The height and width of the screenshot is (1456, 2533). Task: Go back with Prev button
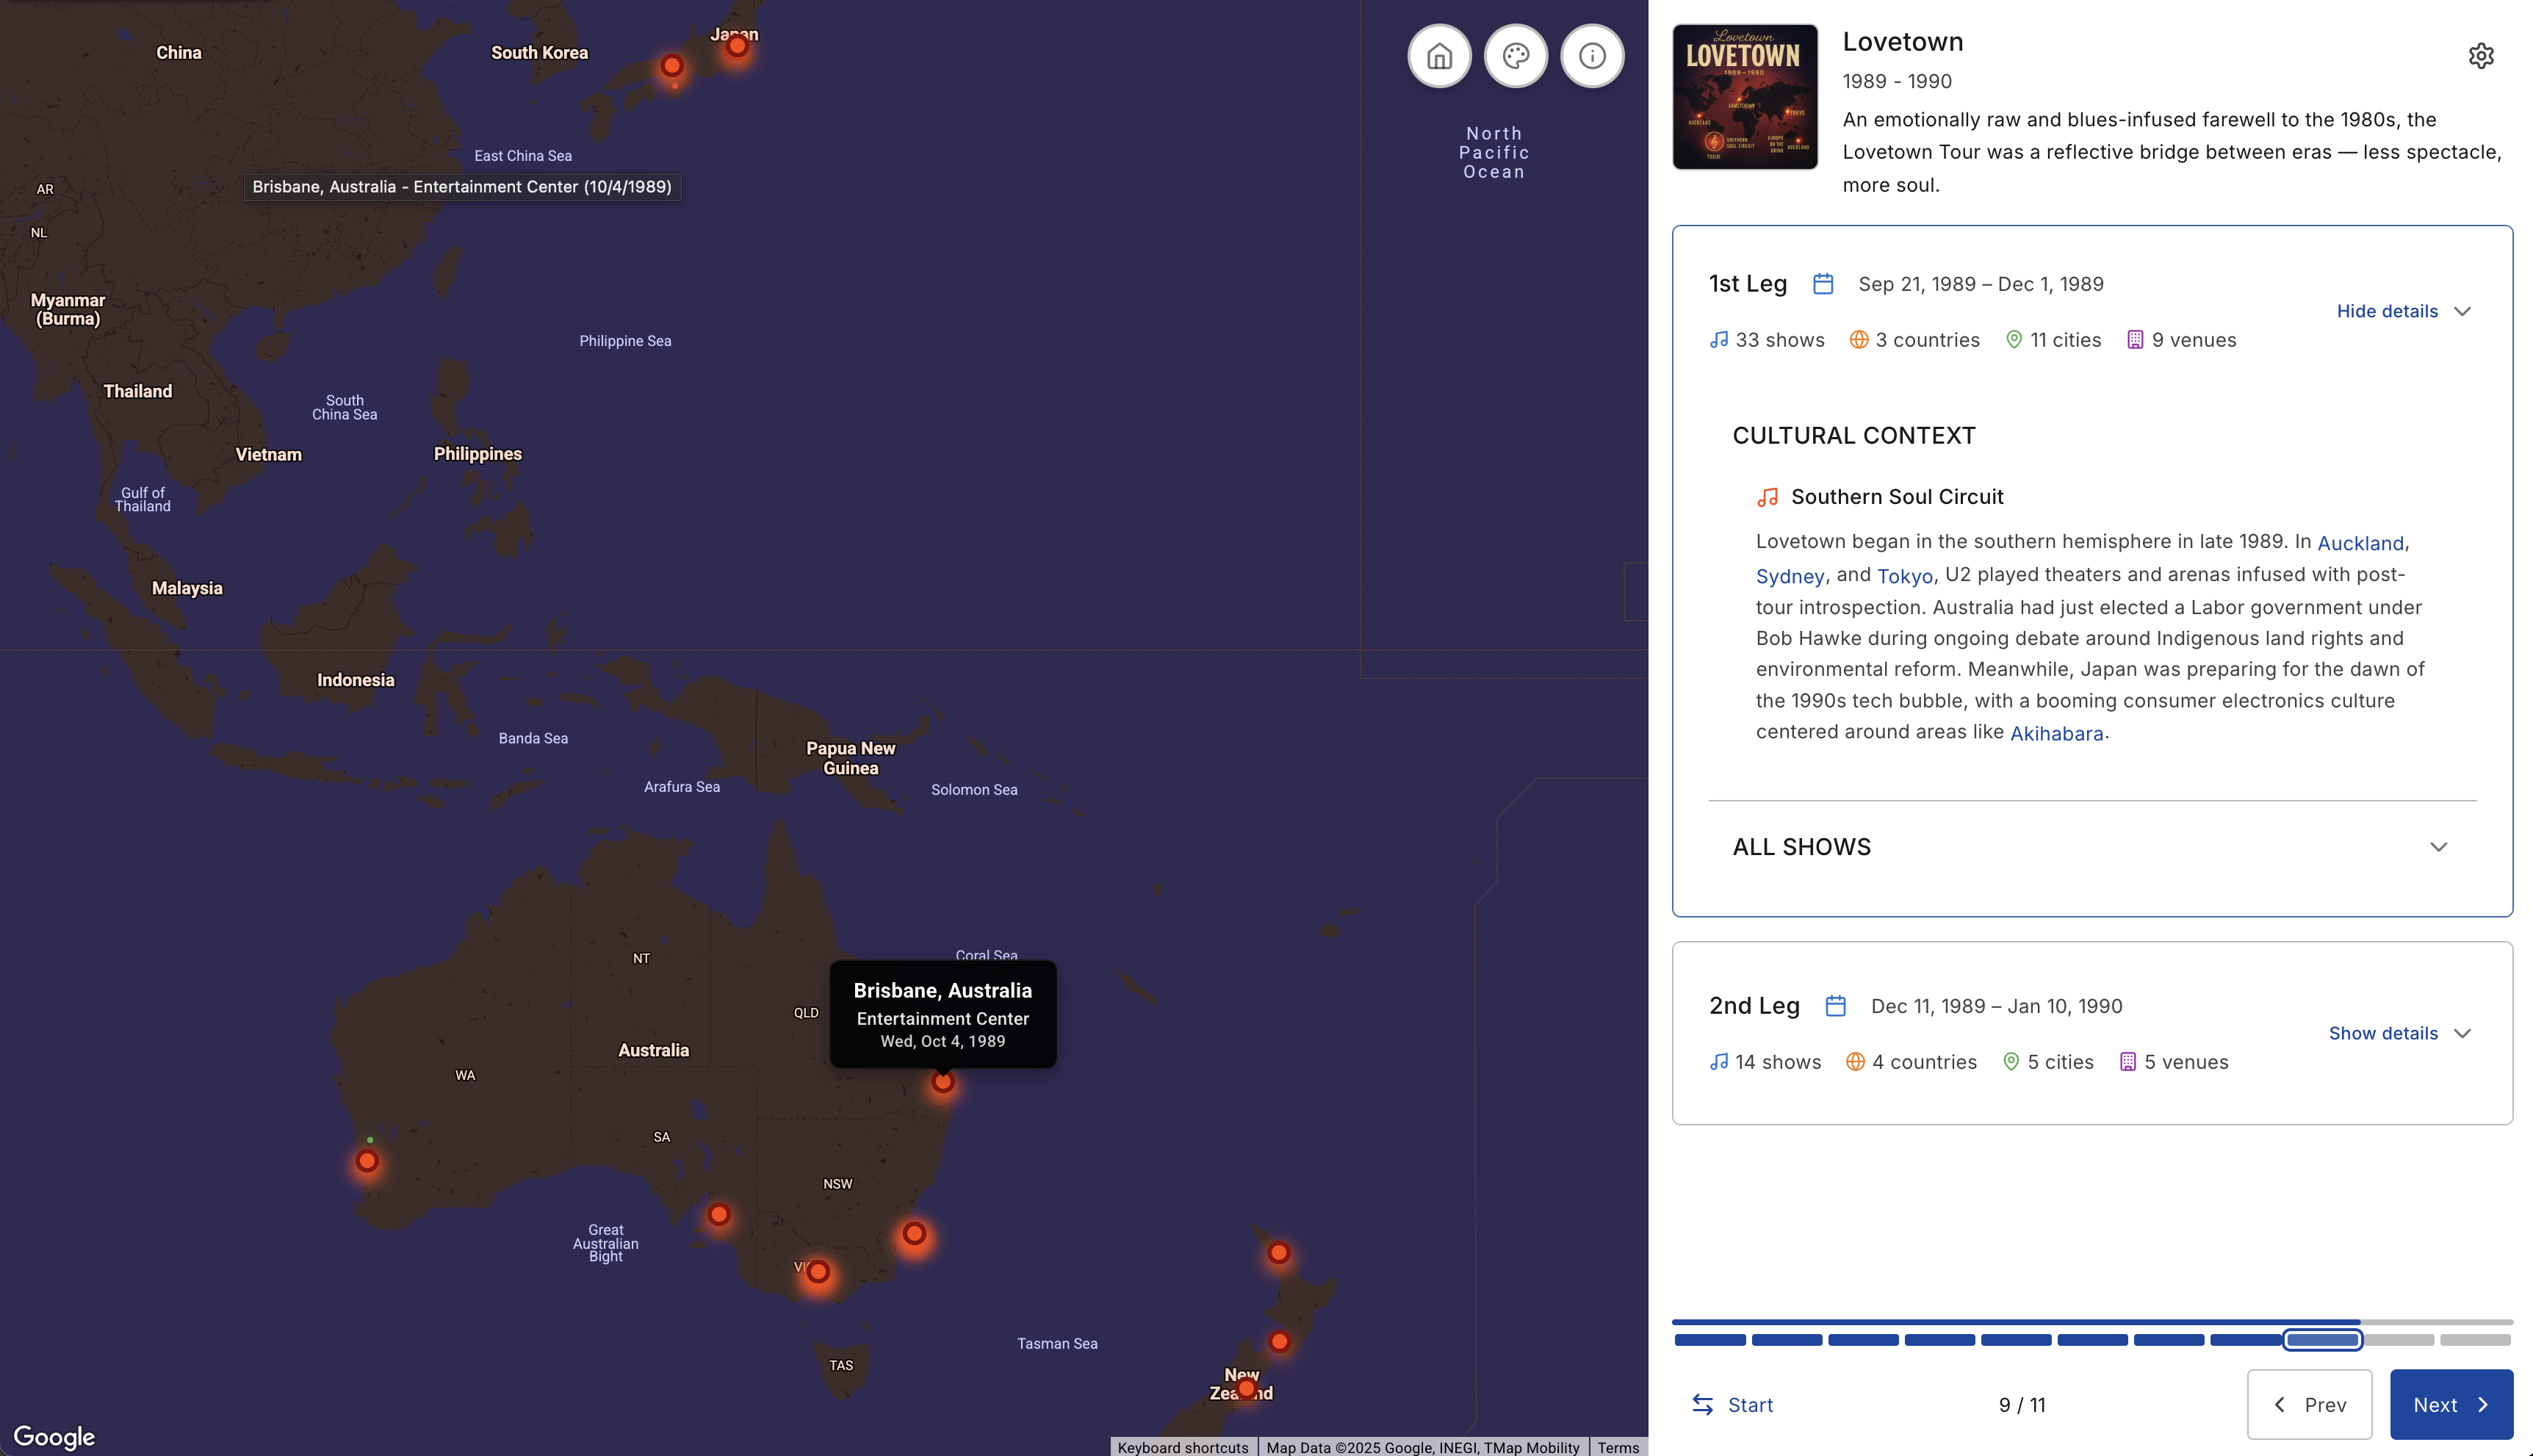(2309, 1404)
